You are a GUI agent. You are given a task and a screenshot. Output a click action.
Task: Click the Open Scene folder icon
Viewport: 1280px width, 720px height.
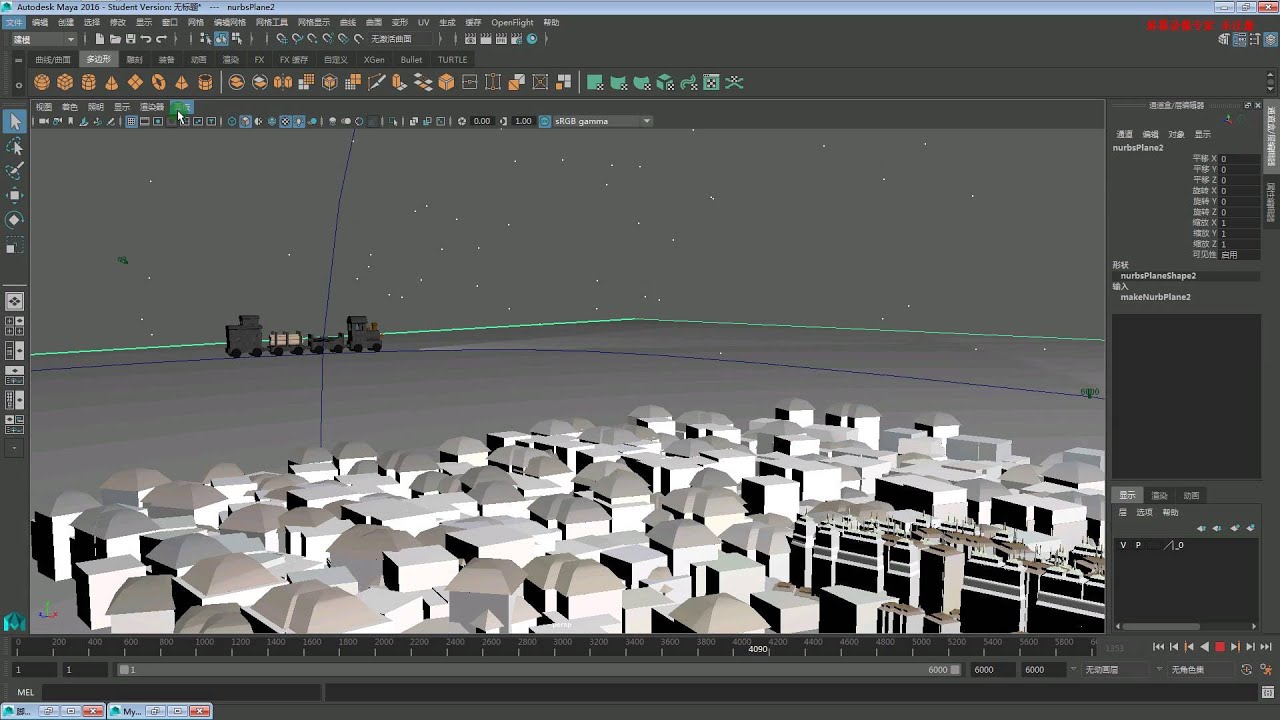point(116,39)
